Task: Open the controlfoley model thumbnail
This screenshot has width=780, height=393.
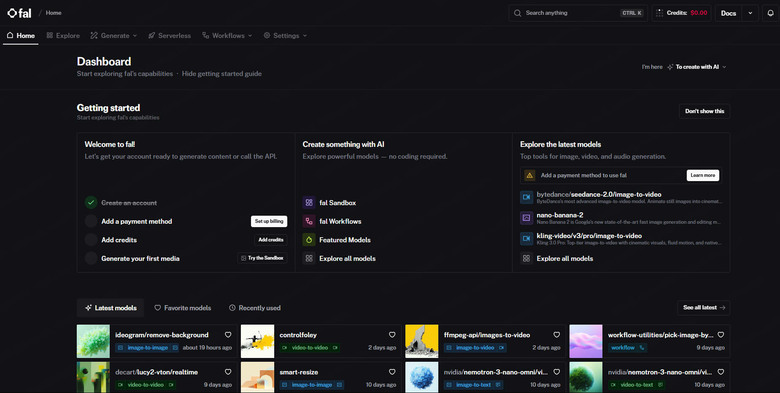Action: [257, 341]
